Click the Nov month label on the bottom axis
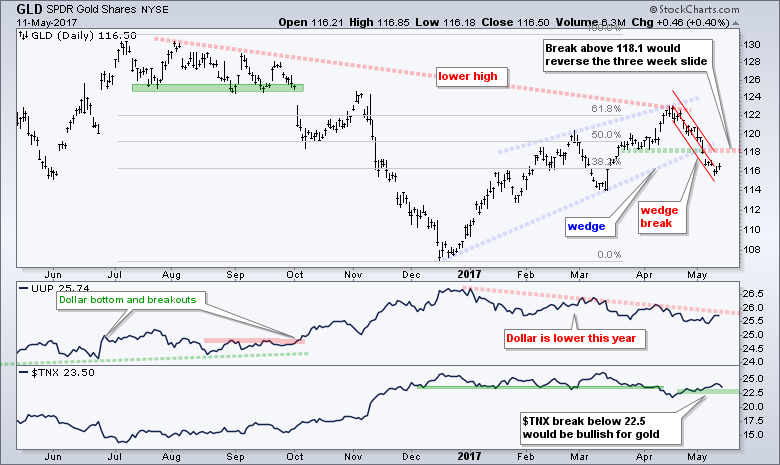This screenshot has width=780, height=465. click(353, 457)
